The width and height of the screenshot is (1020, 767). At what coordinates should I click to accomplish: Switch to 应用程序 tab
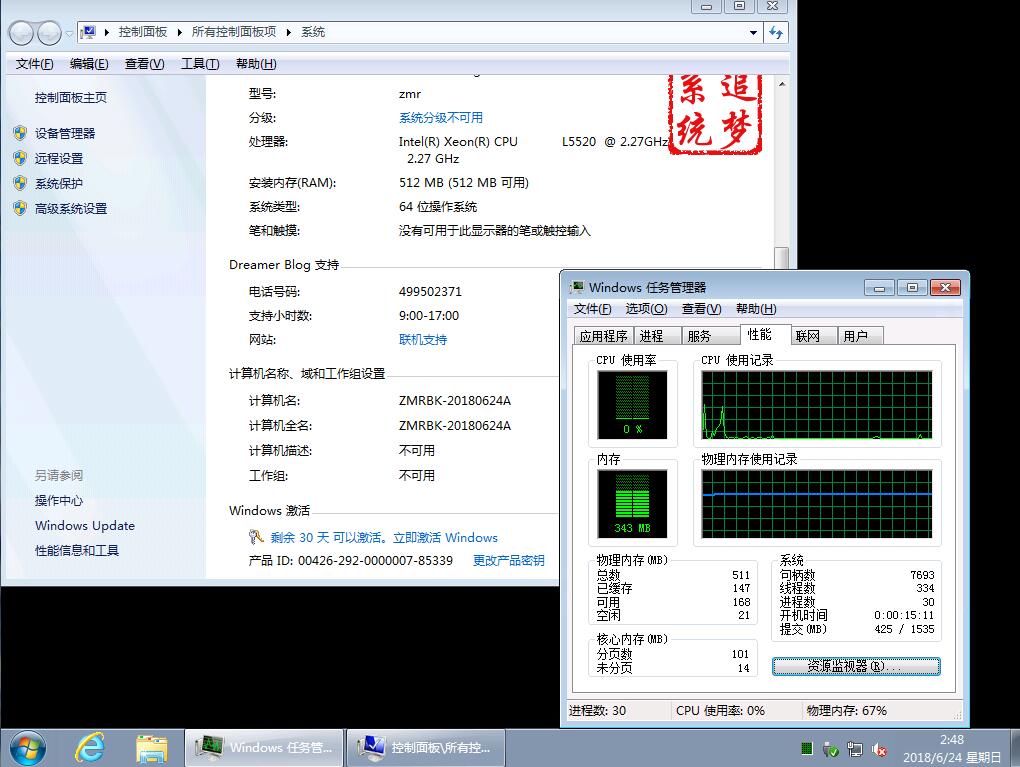pyautogui.click(x=604, y=336)
